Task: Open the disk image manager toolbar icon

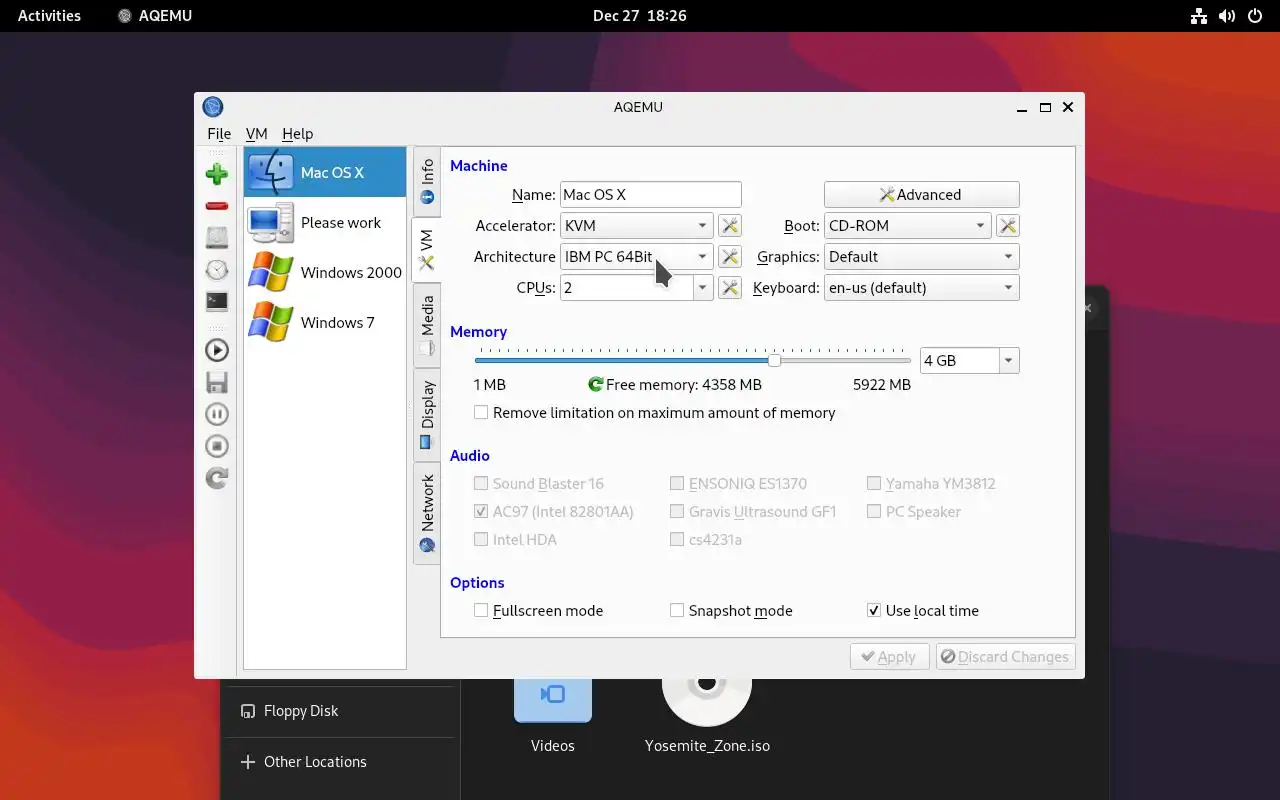Action: 217,238
